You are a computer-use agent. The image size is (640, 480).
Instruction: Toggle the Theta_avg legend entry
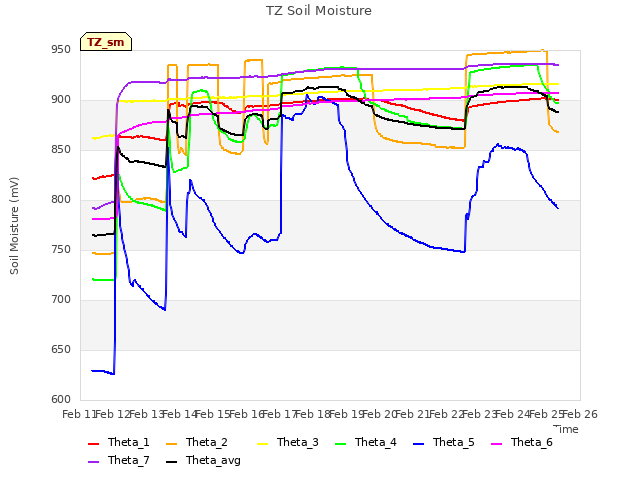click(203, 460)
